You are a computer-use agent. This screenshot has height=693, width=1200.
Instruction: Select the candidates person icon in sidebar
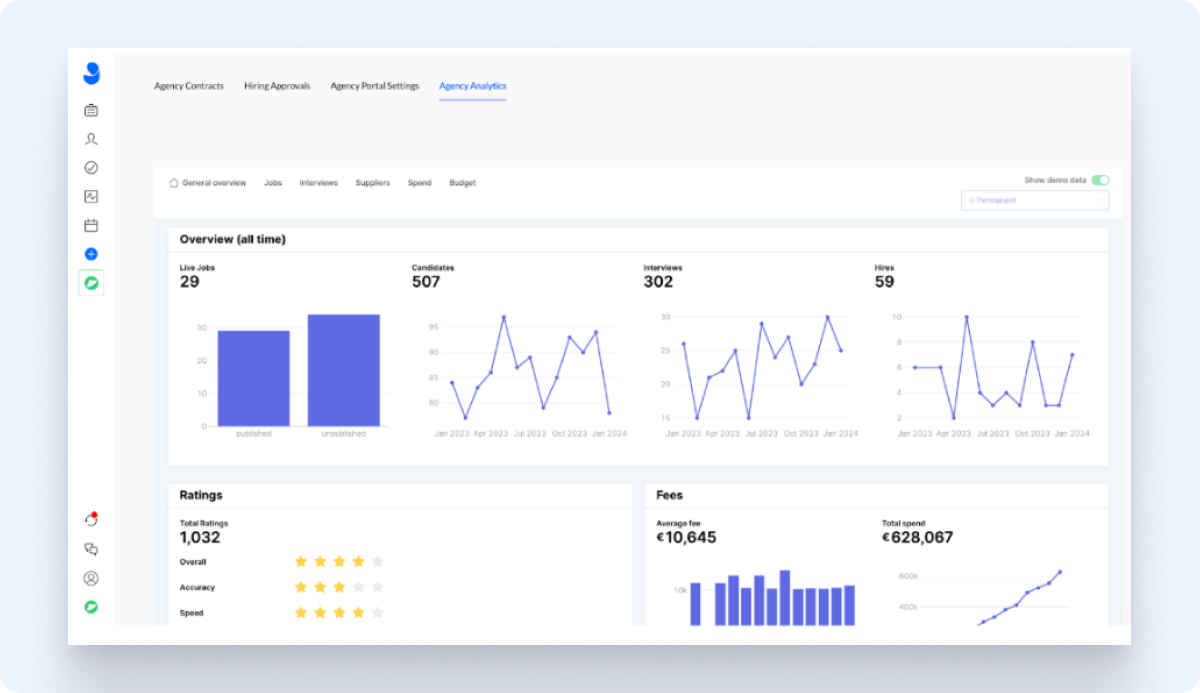click(x=91, y=139)
